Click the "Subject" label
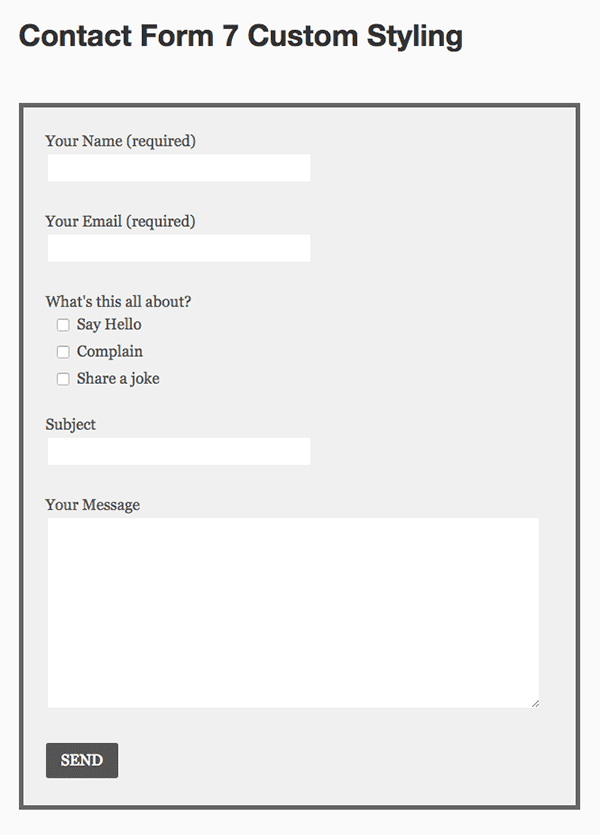 (70, 424)
